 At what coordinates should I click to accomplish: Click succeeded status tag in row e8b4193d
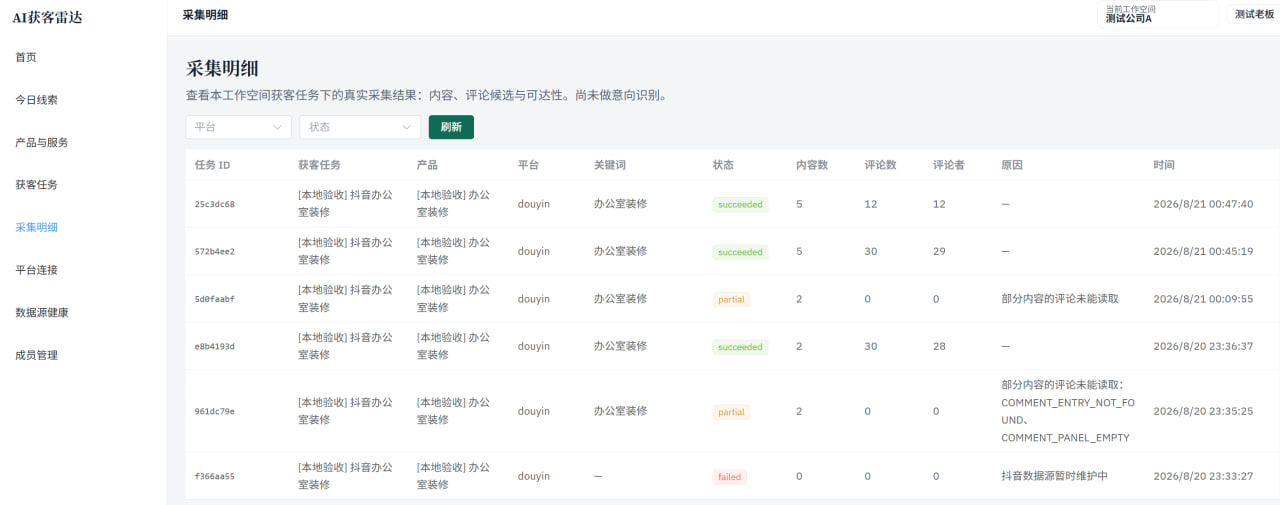740,347
